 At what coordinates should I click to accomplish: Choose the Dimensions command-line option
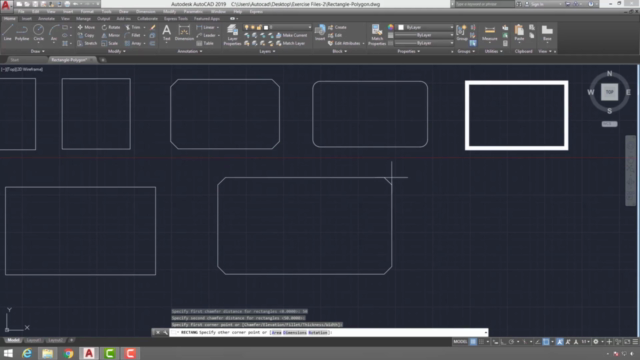pos(294,333)
